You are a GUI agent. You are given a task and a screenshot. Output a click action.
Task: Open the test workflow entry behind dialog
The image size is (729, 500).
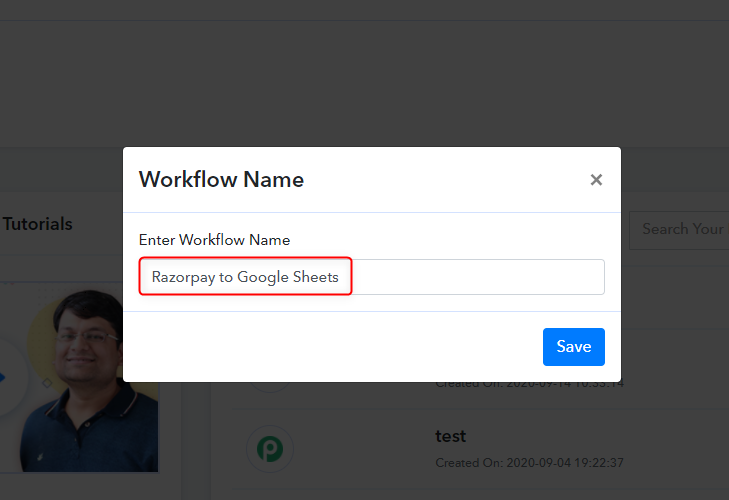(451, 436)
